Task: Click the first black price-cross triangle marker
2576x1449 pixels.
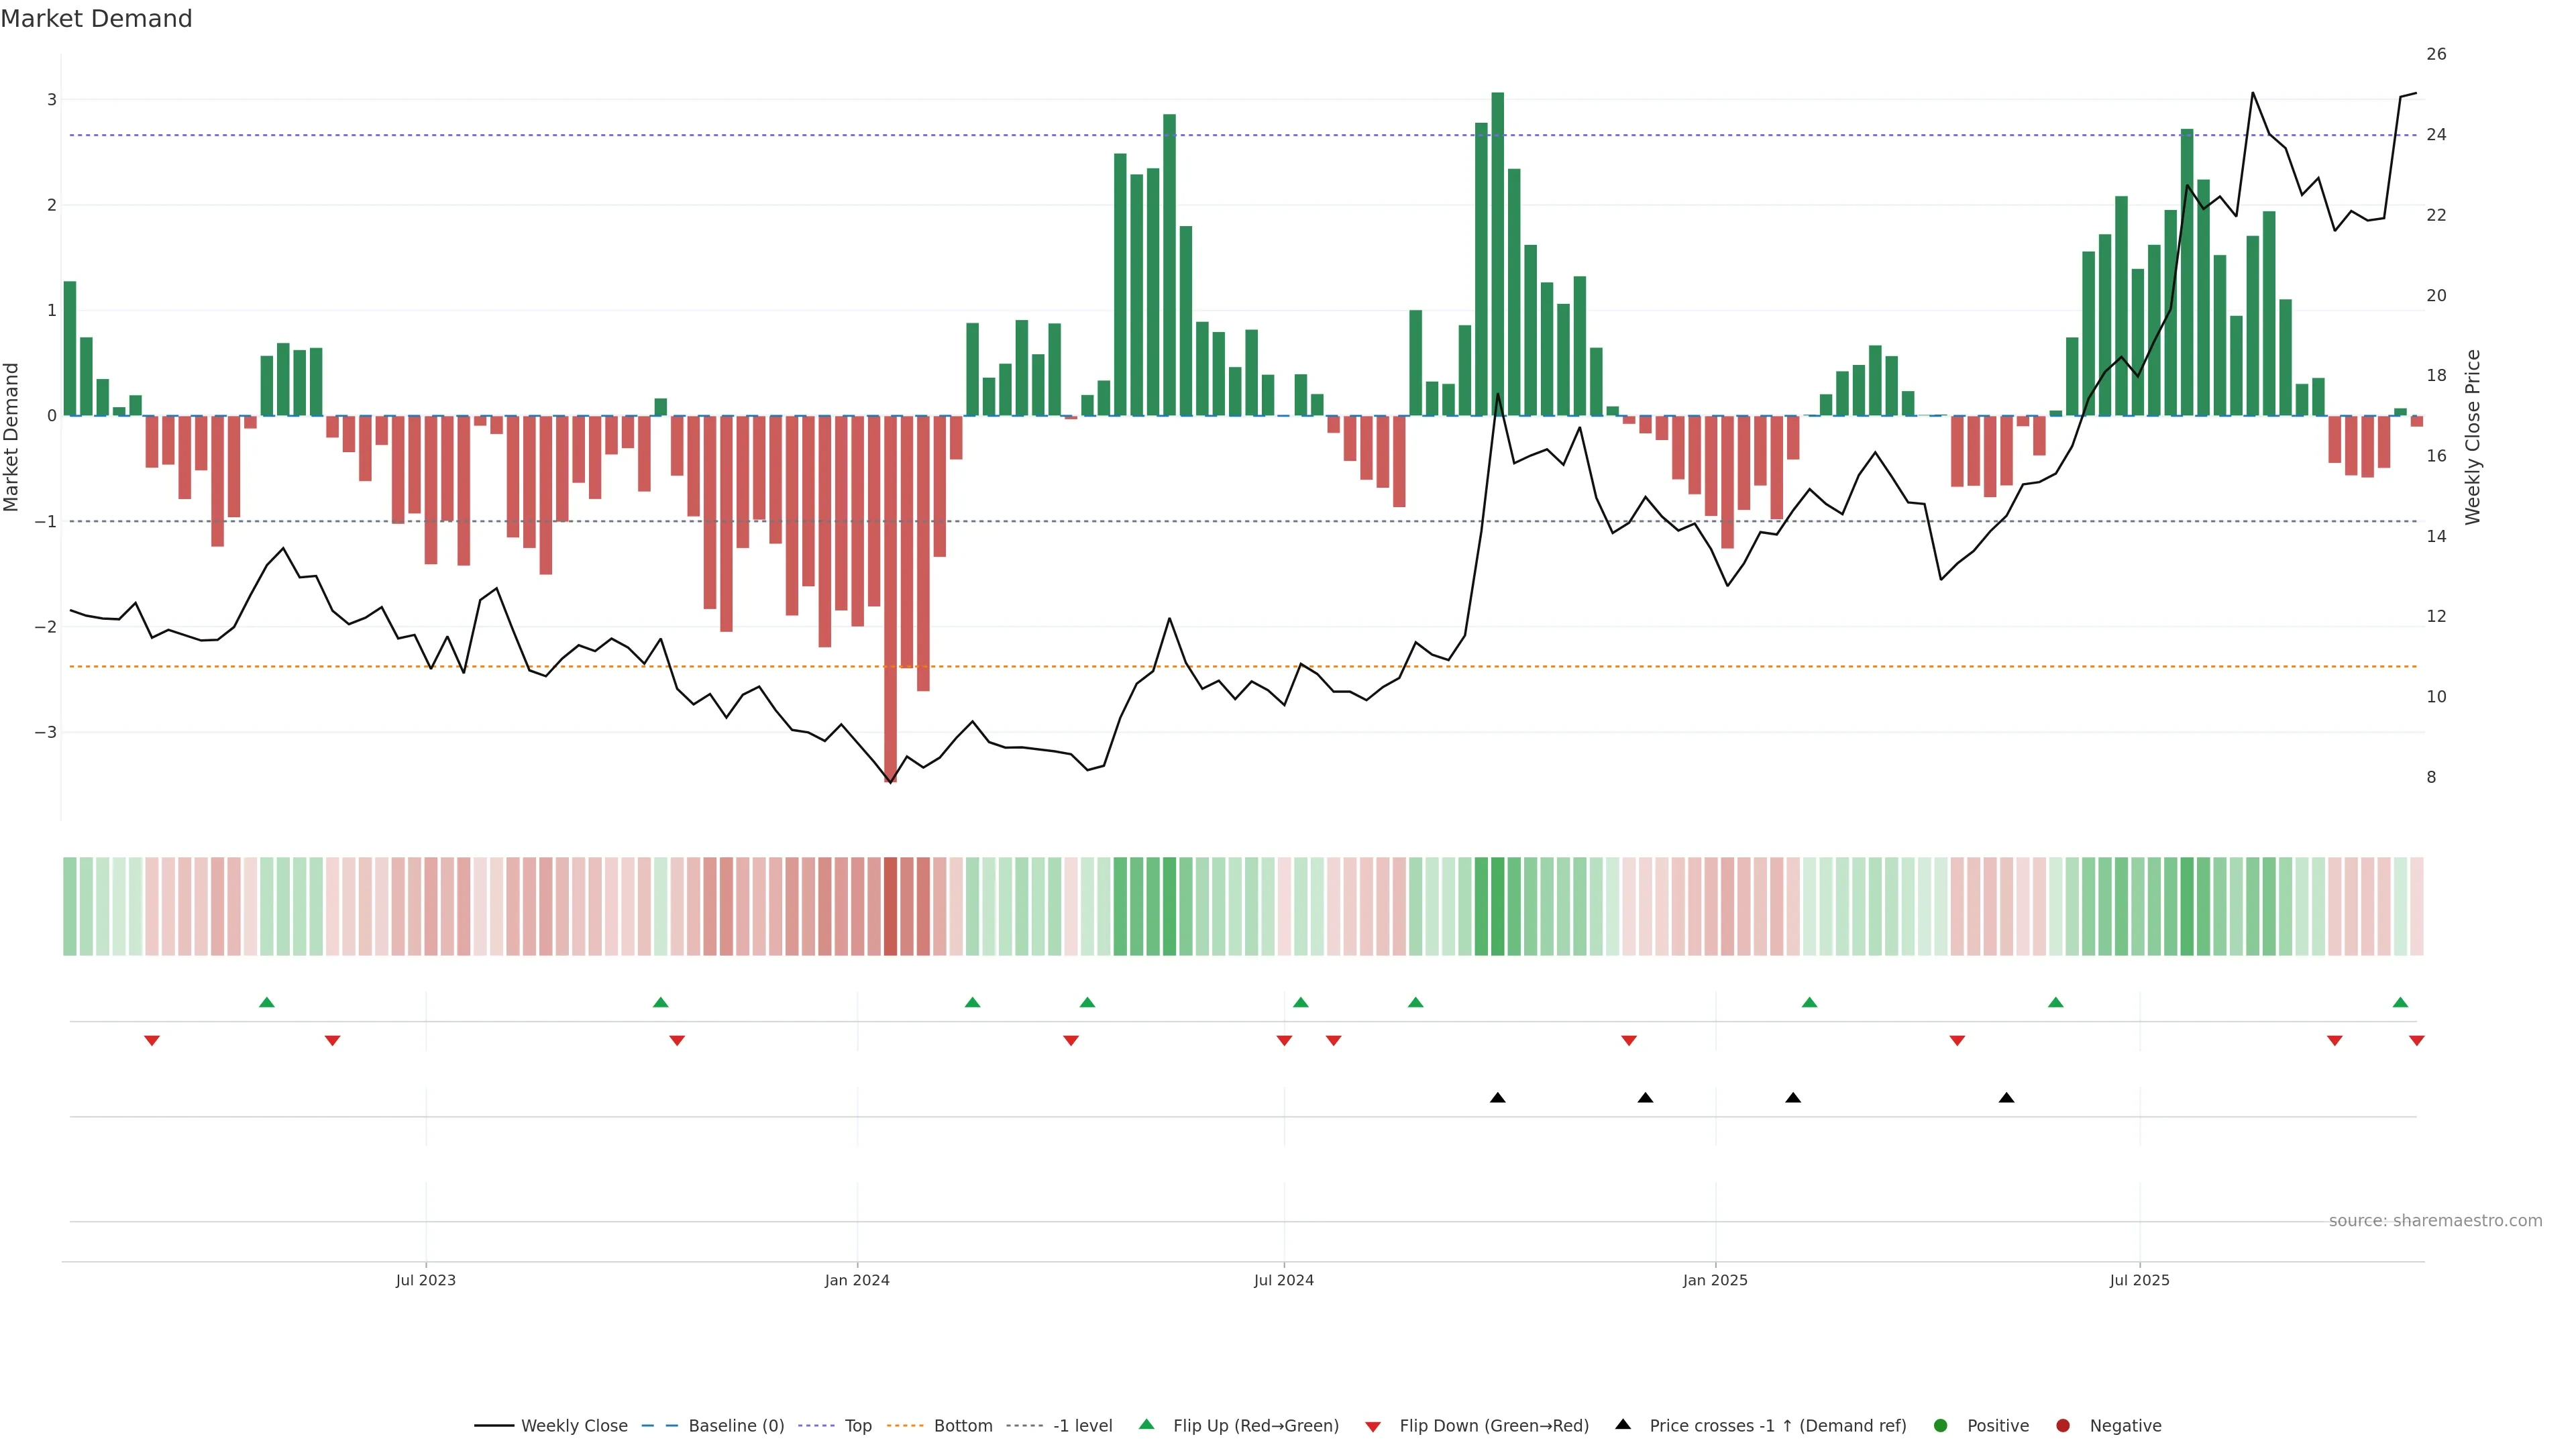Action: 1497,1098
